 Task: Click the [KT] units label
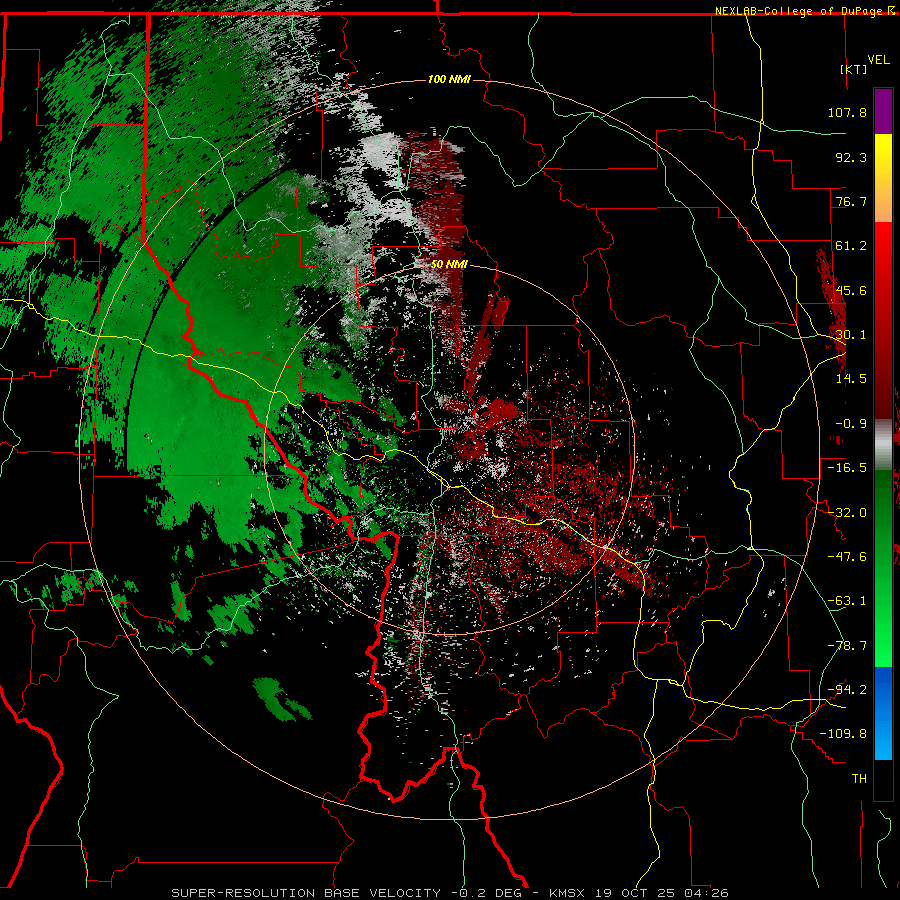(853, 69)
